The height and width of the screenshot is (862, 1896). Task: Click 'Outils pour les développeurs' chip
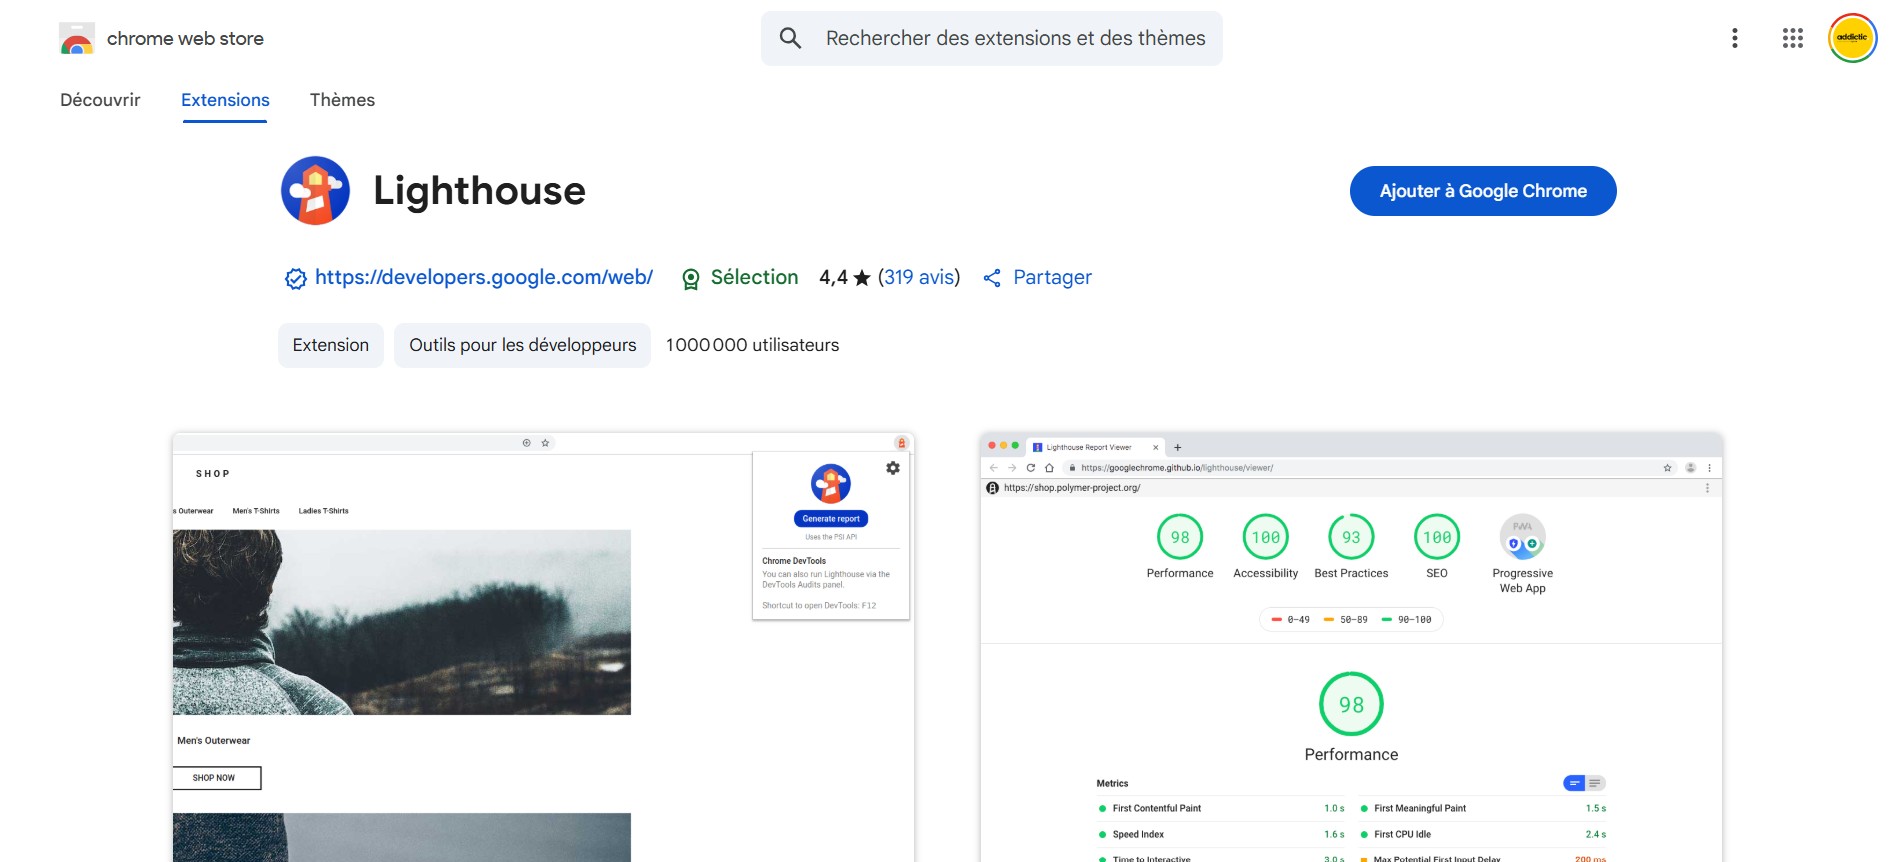522,345
